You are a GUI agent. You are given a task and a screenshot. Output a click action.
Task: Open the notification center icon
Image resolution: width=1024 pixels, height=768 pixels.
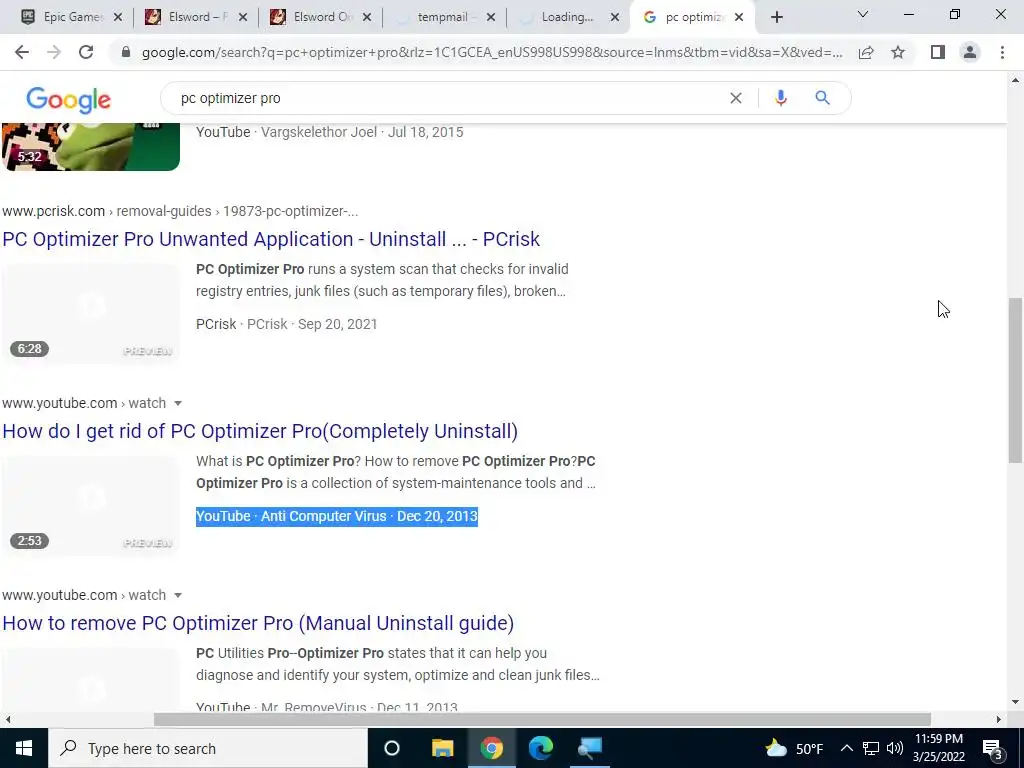pyautogui.click(x=992, y=748)
